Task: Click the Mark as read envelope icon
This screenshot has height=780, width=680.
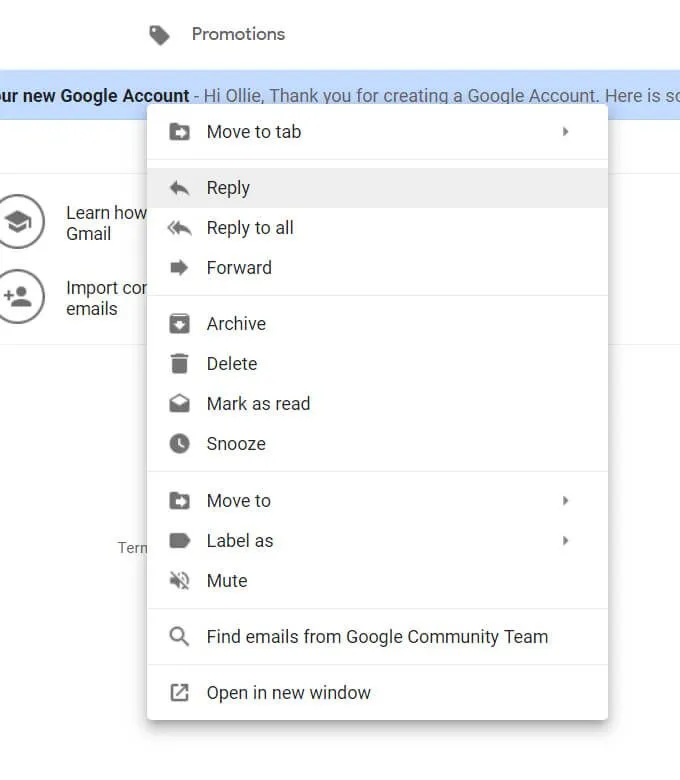Action: click(x=180, y=403)
